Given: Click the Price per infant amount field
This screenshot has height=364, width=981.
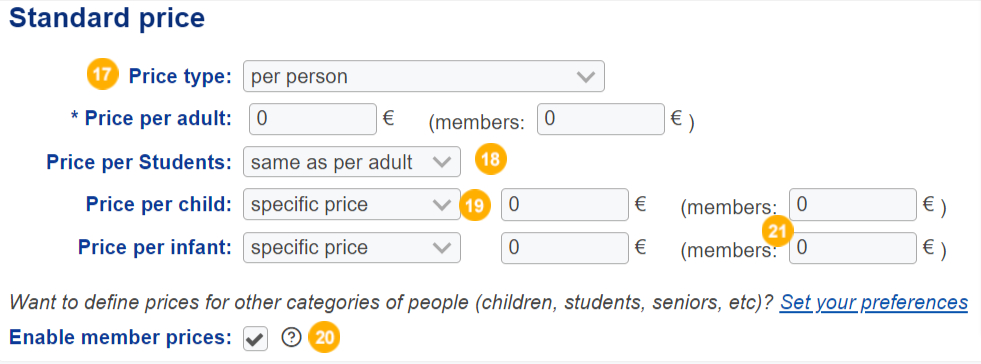Looking at the screenshot, I should tap(565, 248).
